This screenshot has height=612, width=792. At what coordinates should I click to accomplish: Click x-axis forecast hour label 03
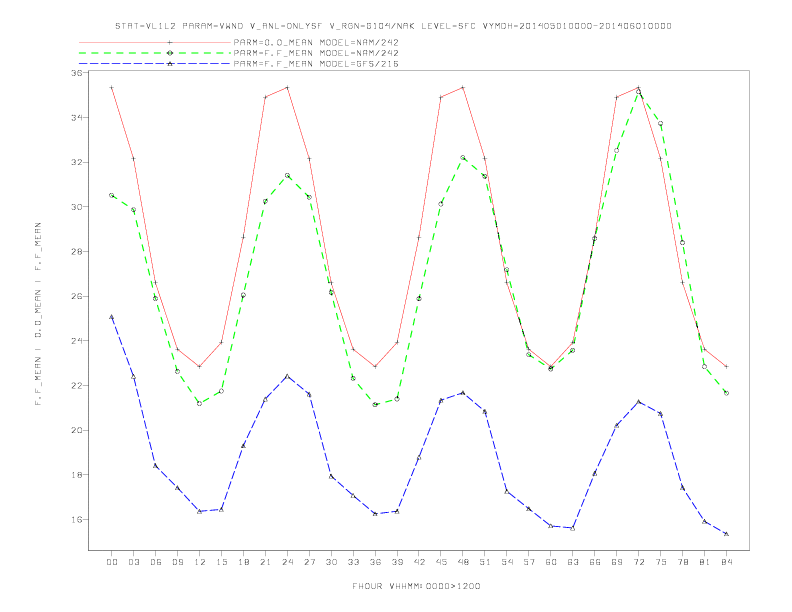pyautogui.click(x=134, y=562)
